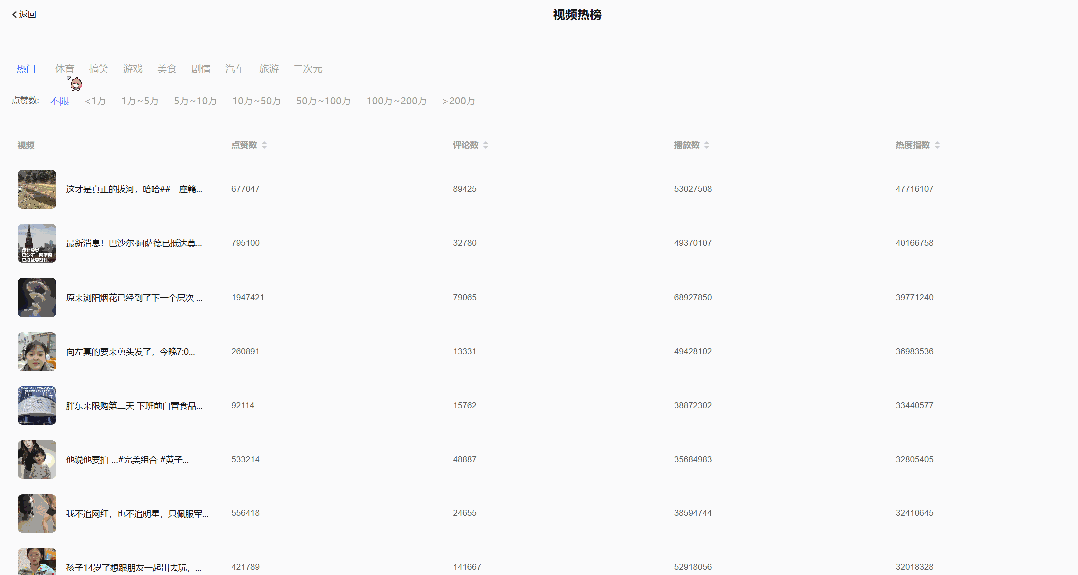Choose the 100万~200万 likes filter
The width and height of the screenshot is (1078, 575).
click(396, 101)
